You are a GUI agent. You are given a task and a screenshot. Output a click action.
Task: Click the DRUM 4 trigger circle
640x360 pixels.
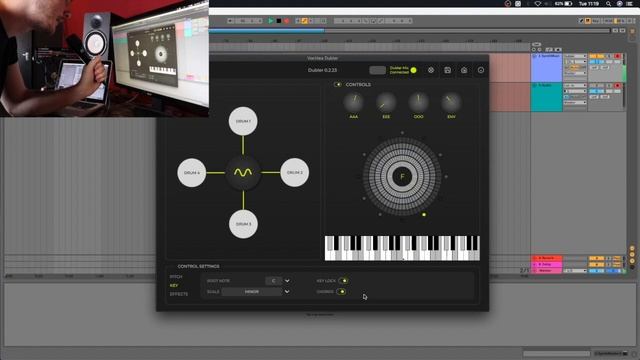(191, 173)
